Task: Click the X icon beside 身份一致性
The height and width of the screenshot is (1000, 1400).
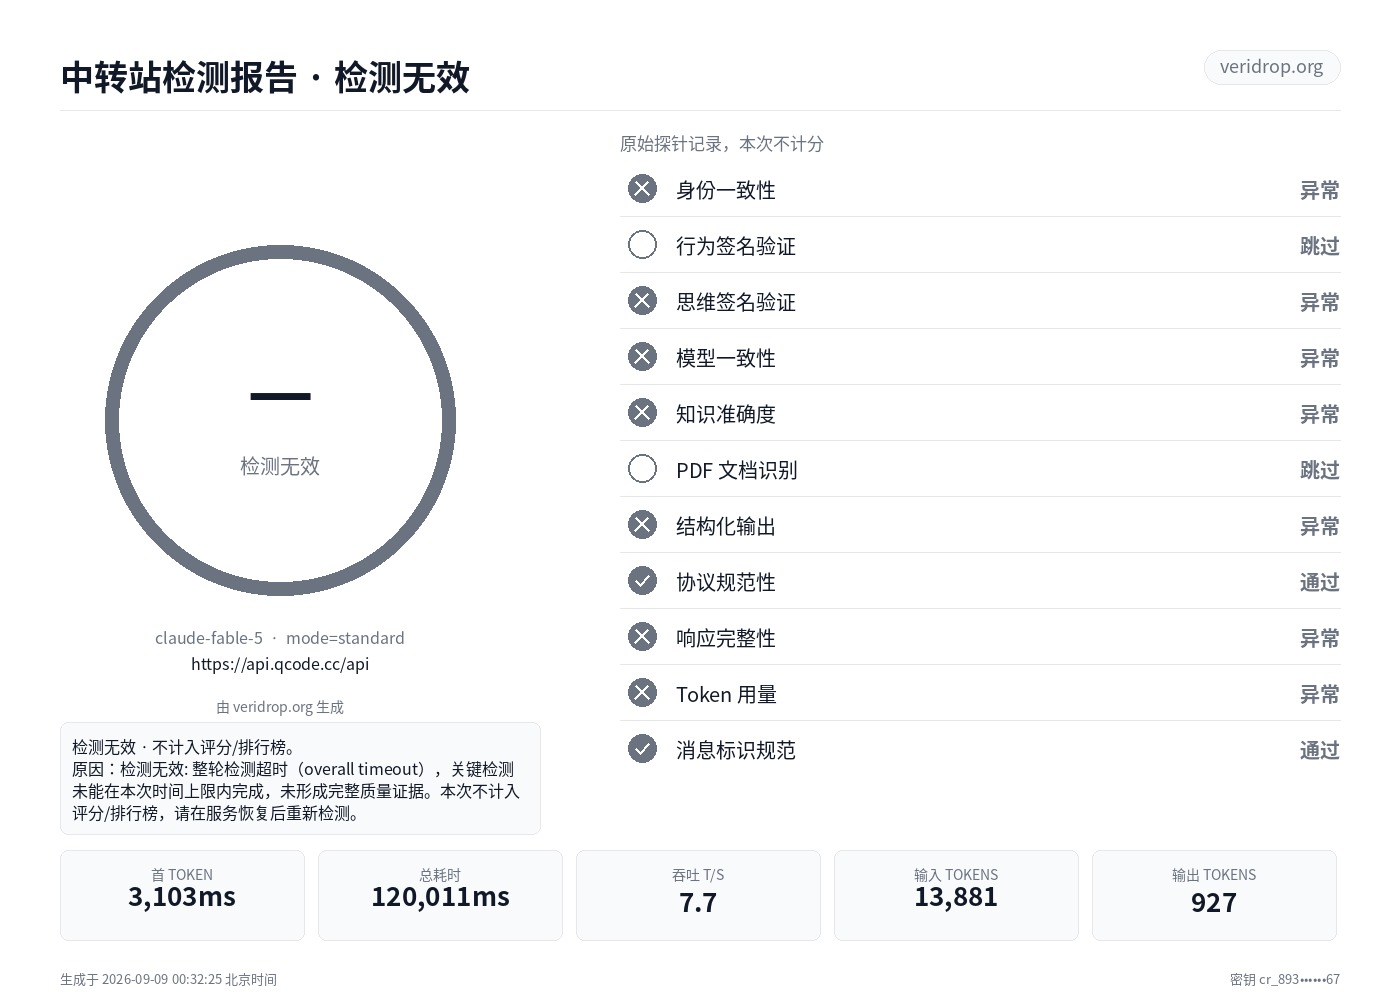Action: 642,189
